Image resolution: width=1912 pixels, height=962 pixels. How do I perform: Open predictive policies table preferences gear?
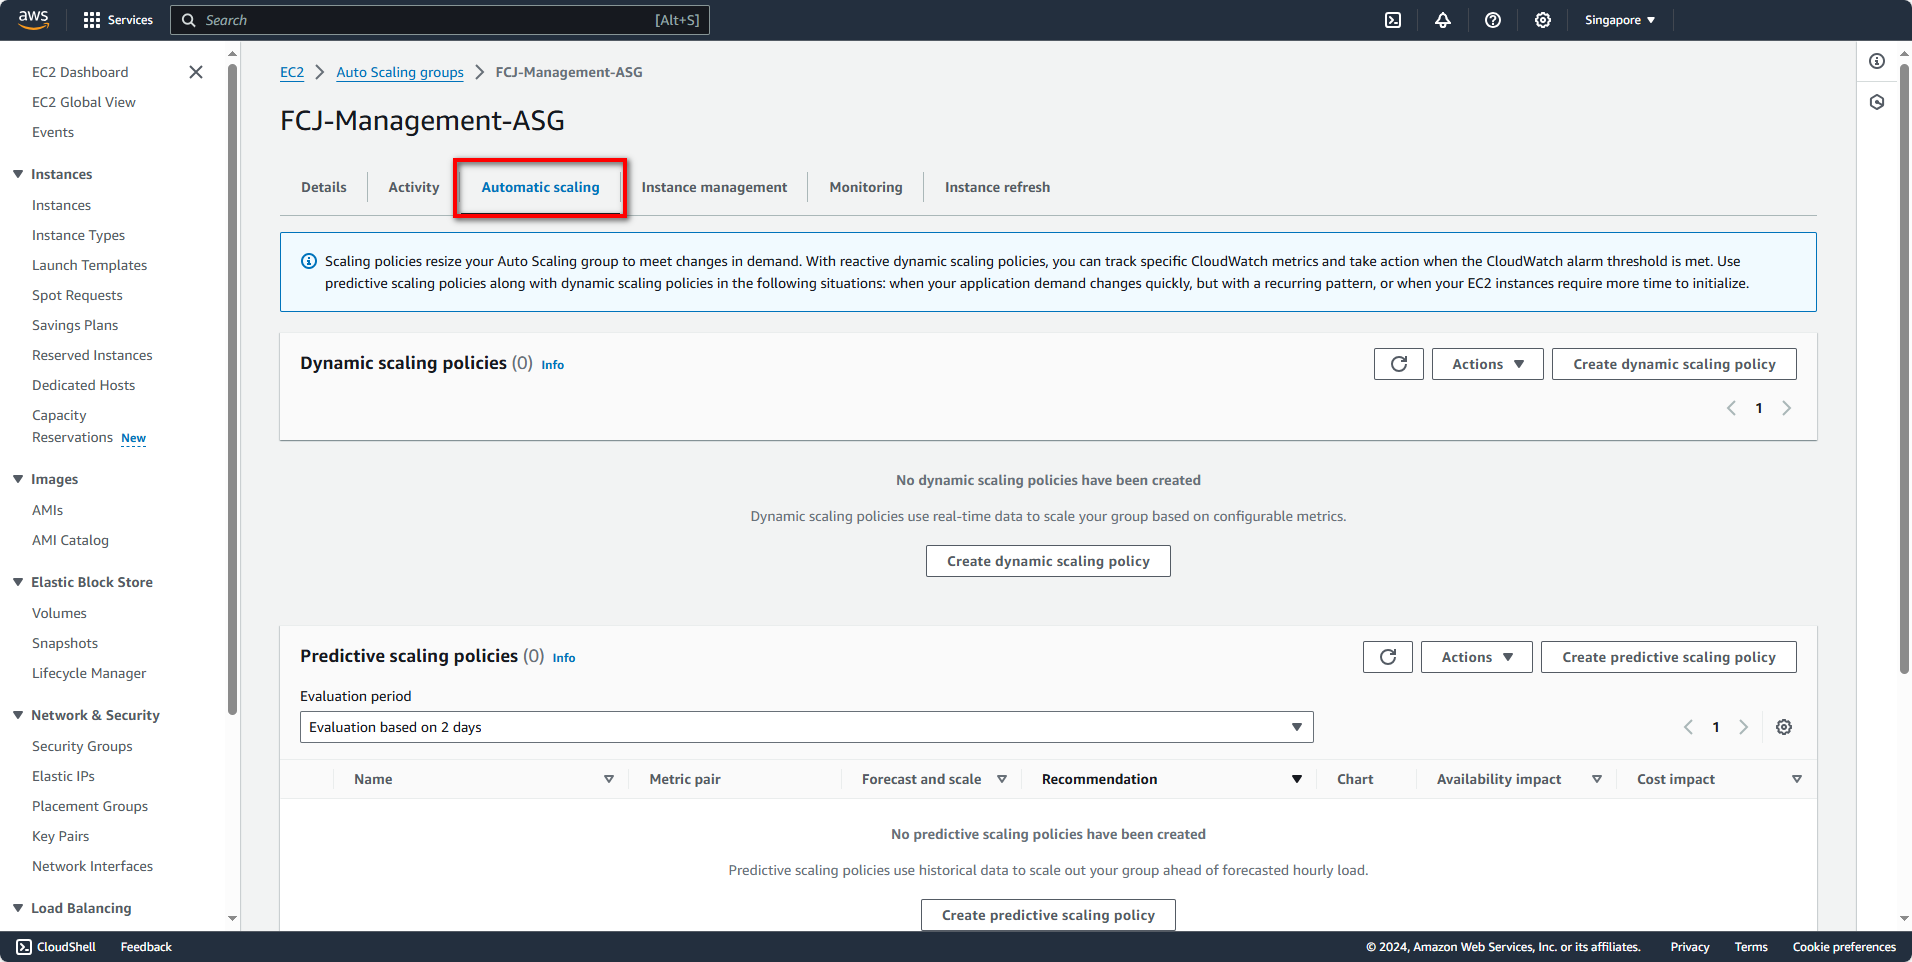pos(1783,727)
